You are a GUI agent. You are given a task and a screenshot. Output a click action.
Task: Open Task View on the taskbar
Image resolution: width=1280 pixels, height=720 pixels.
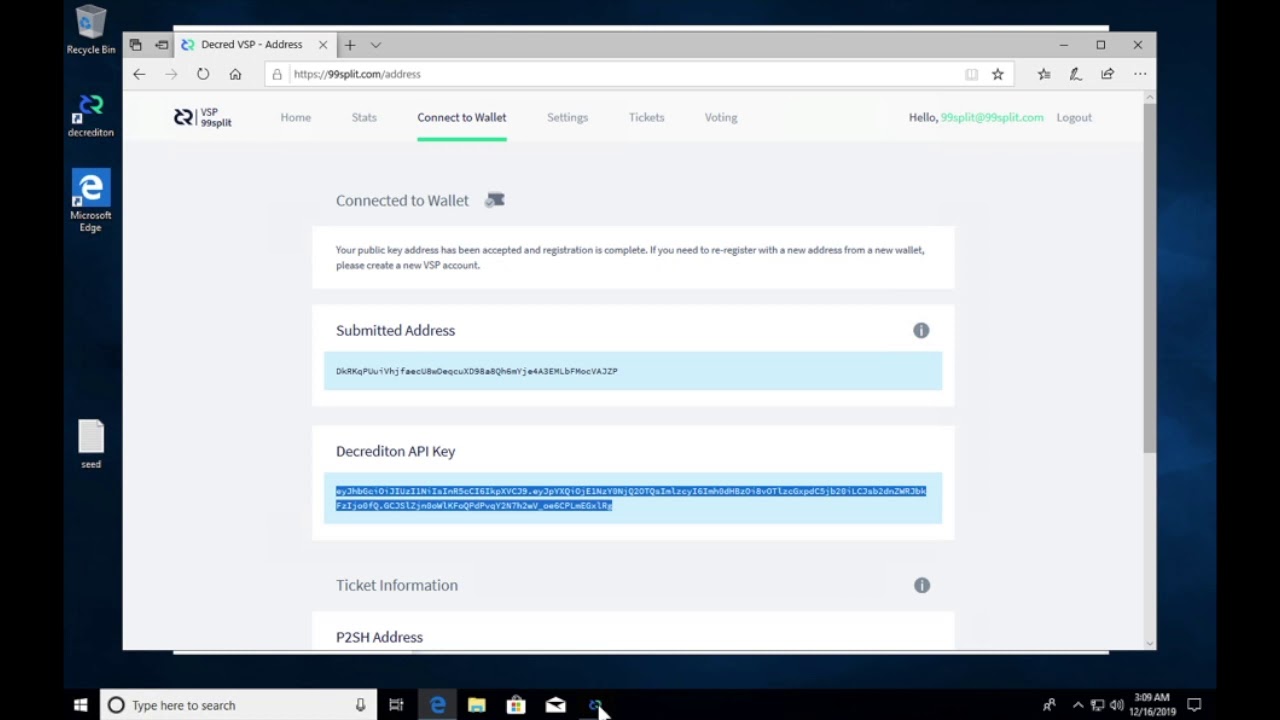(x=396, y=705)
